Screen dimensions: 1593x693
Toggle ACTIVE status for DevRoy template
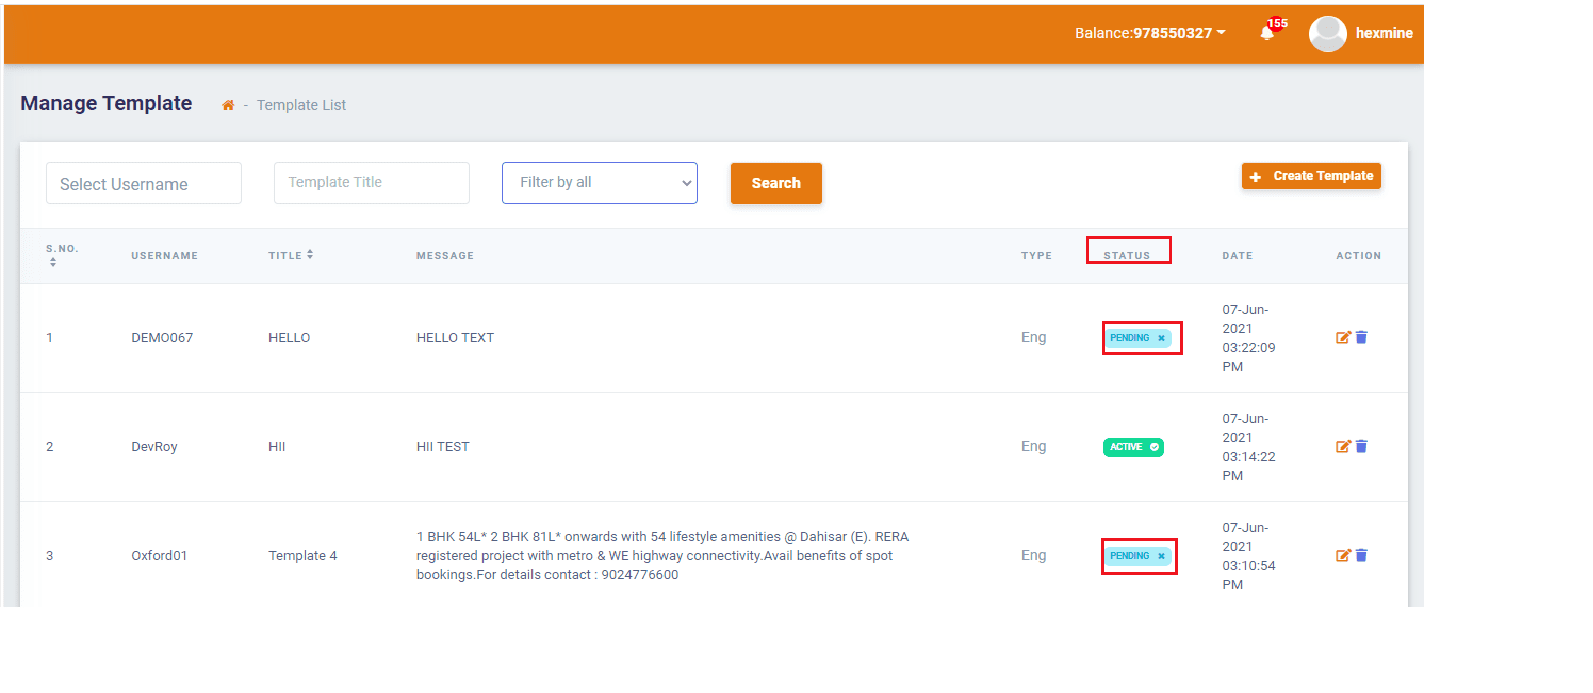tap(1132, 447)
